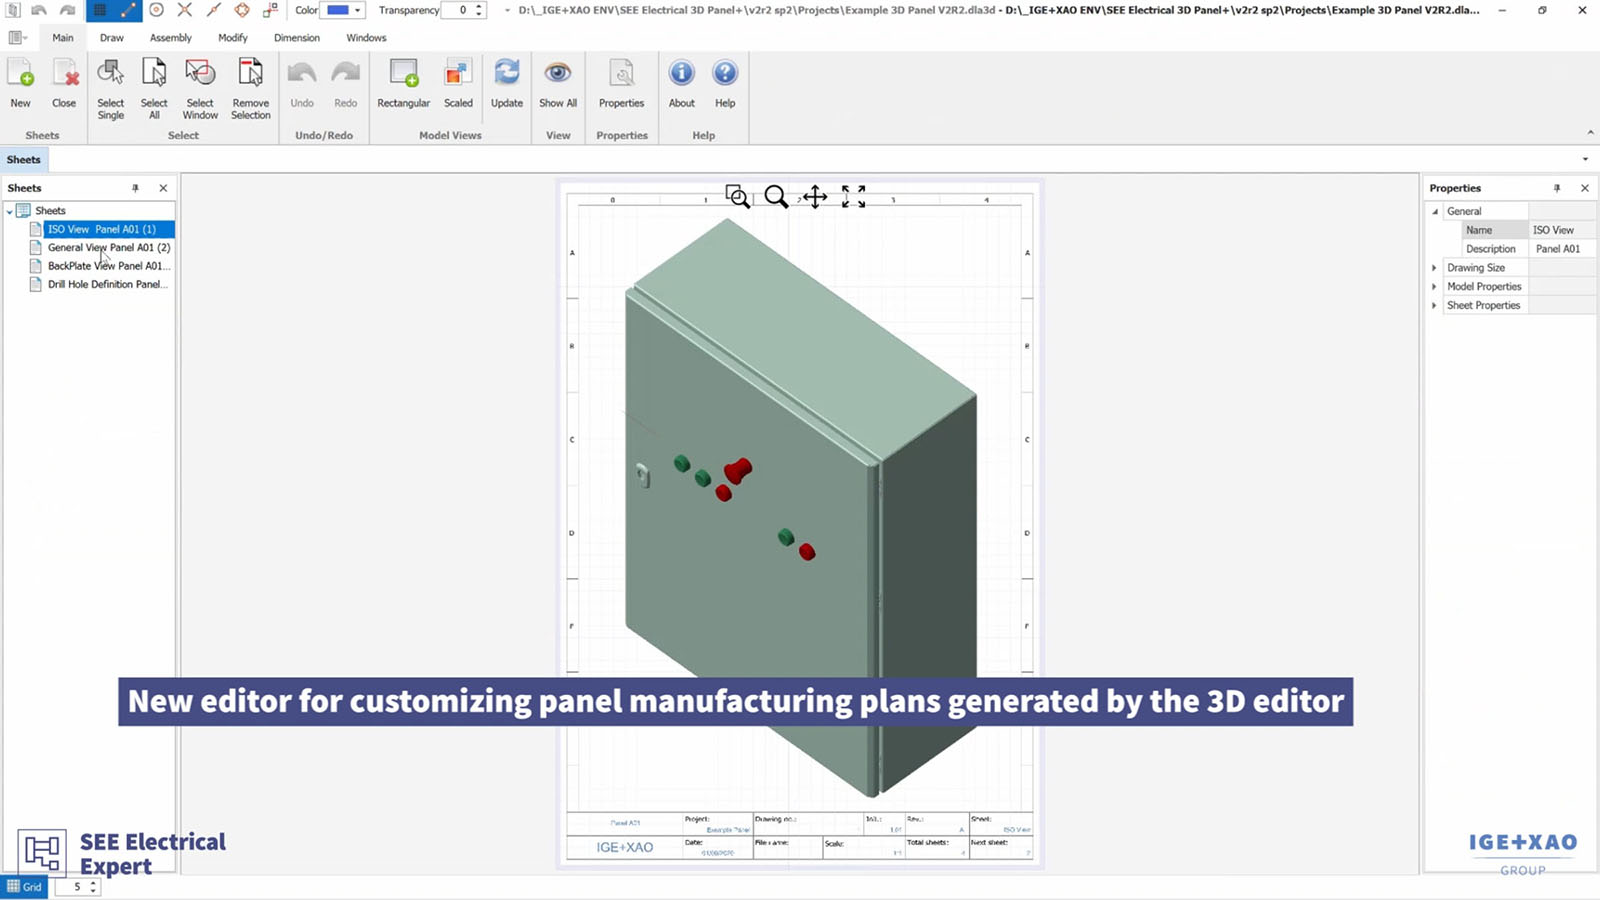Screen dimensions: 1600x900
Task: Click the quick access redo arrow in title bar
Action: (67, 10)
